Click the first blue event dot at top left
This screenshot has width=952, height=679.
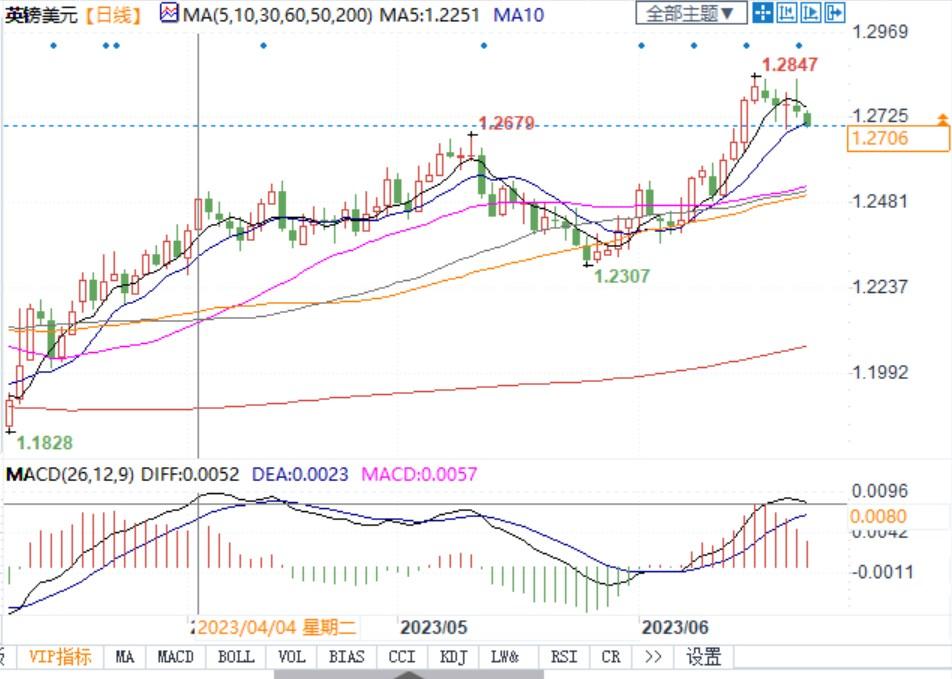click(53, 45)
